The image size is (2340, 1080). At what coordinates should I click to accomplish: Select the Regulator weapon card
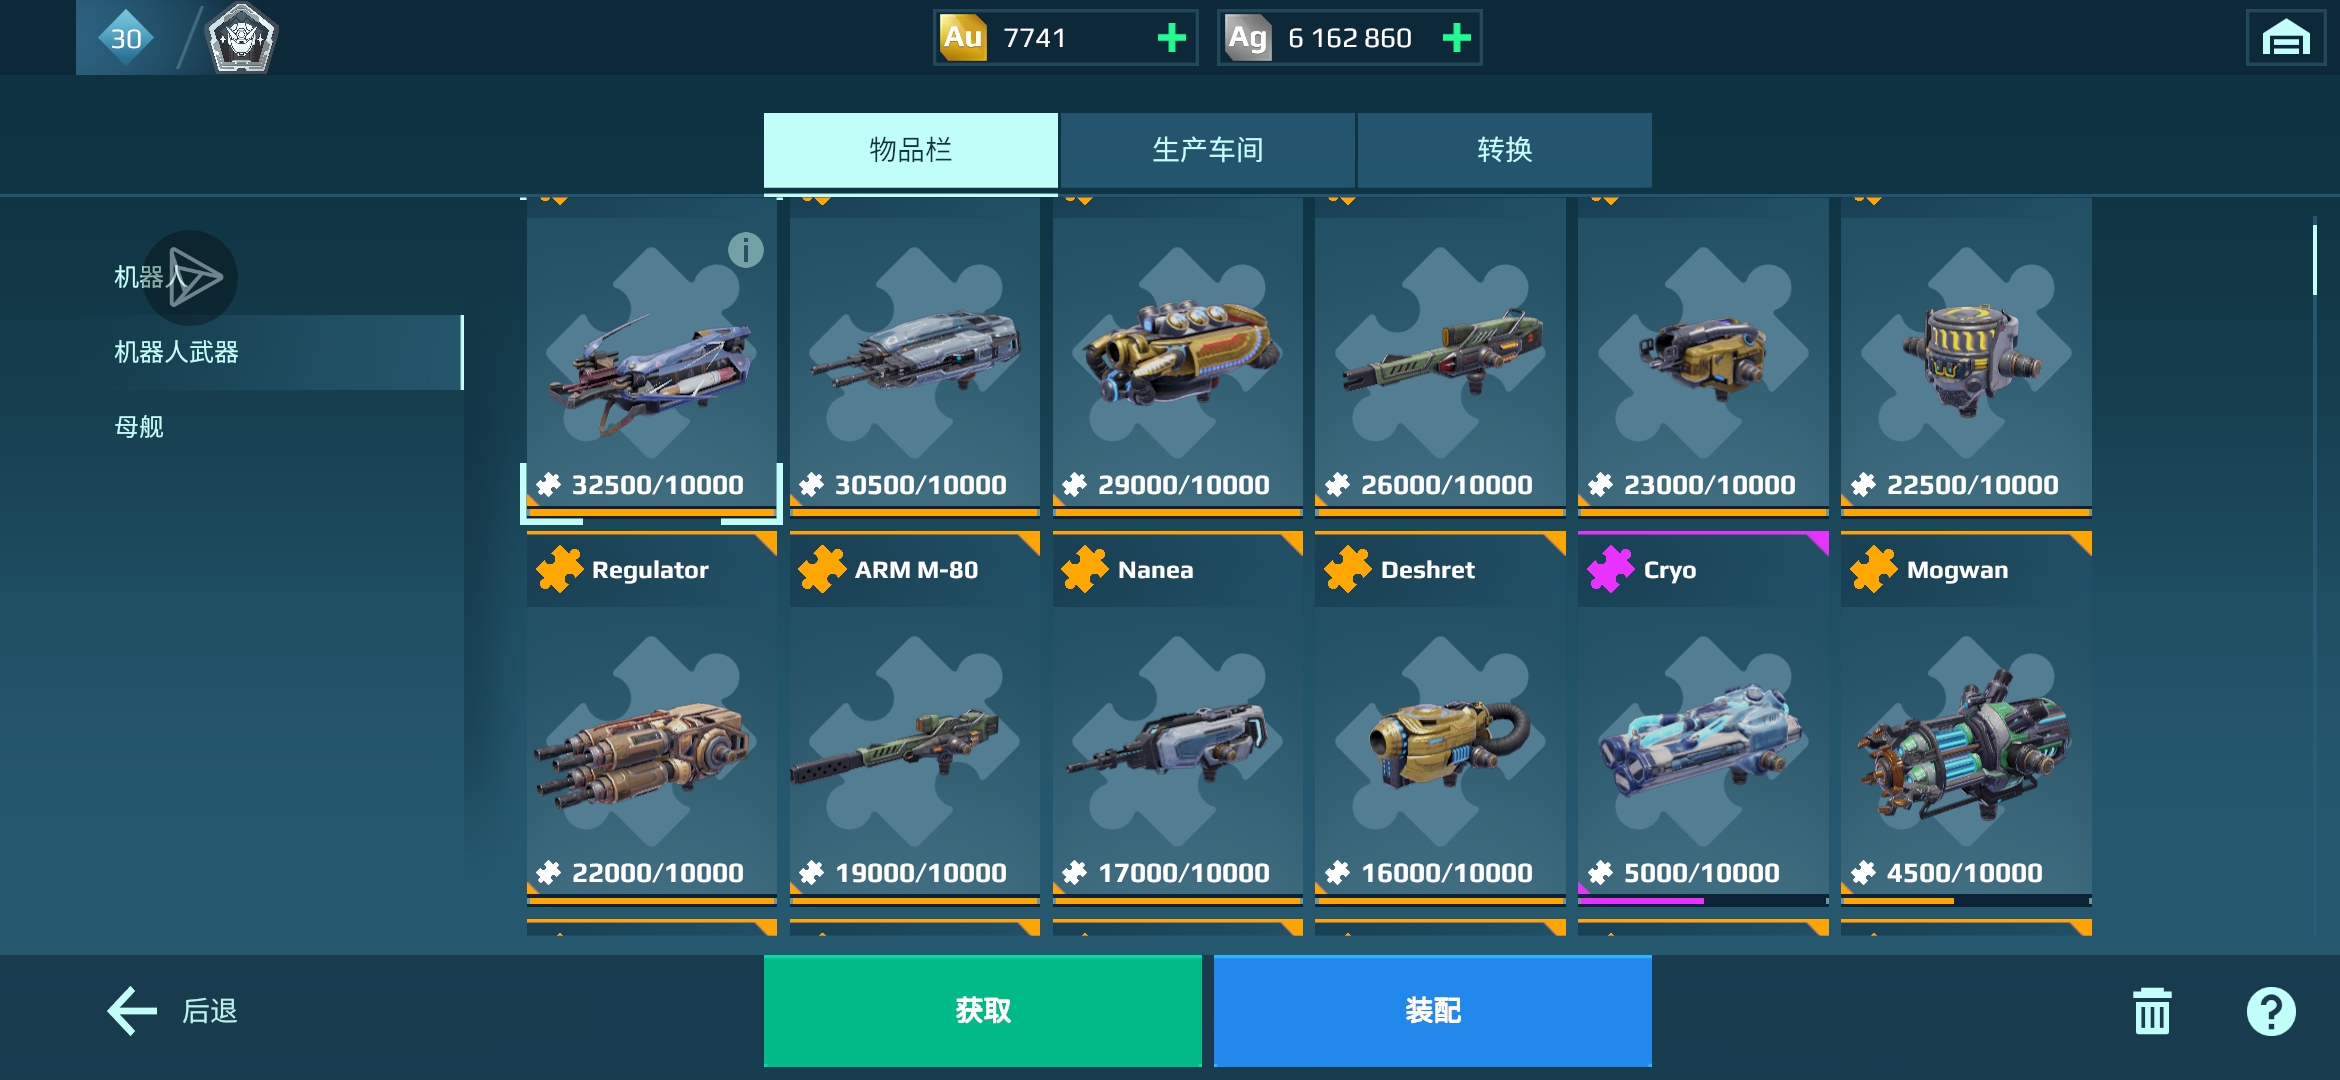pos(652,719)
